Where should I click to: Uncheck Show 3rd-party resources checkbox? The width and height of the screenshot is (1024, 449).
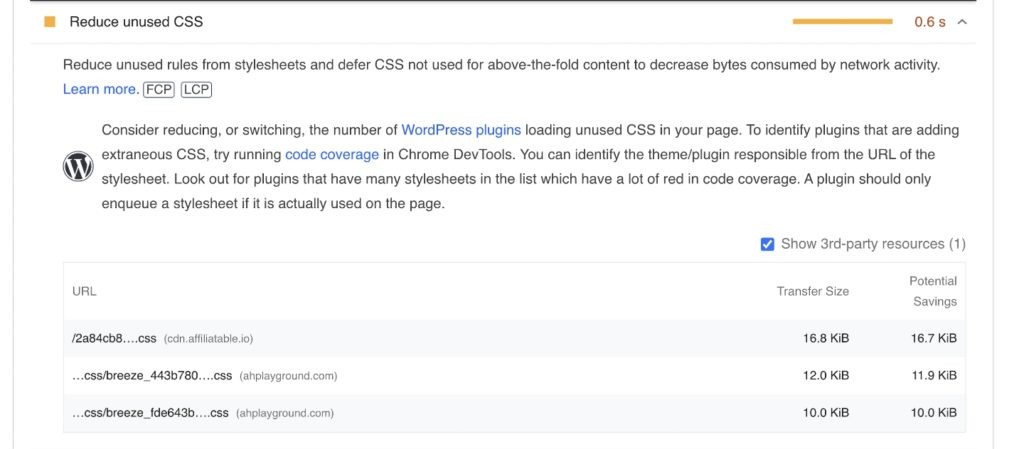click(x=767, y=244)
